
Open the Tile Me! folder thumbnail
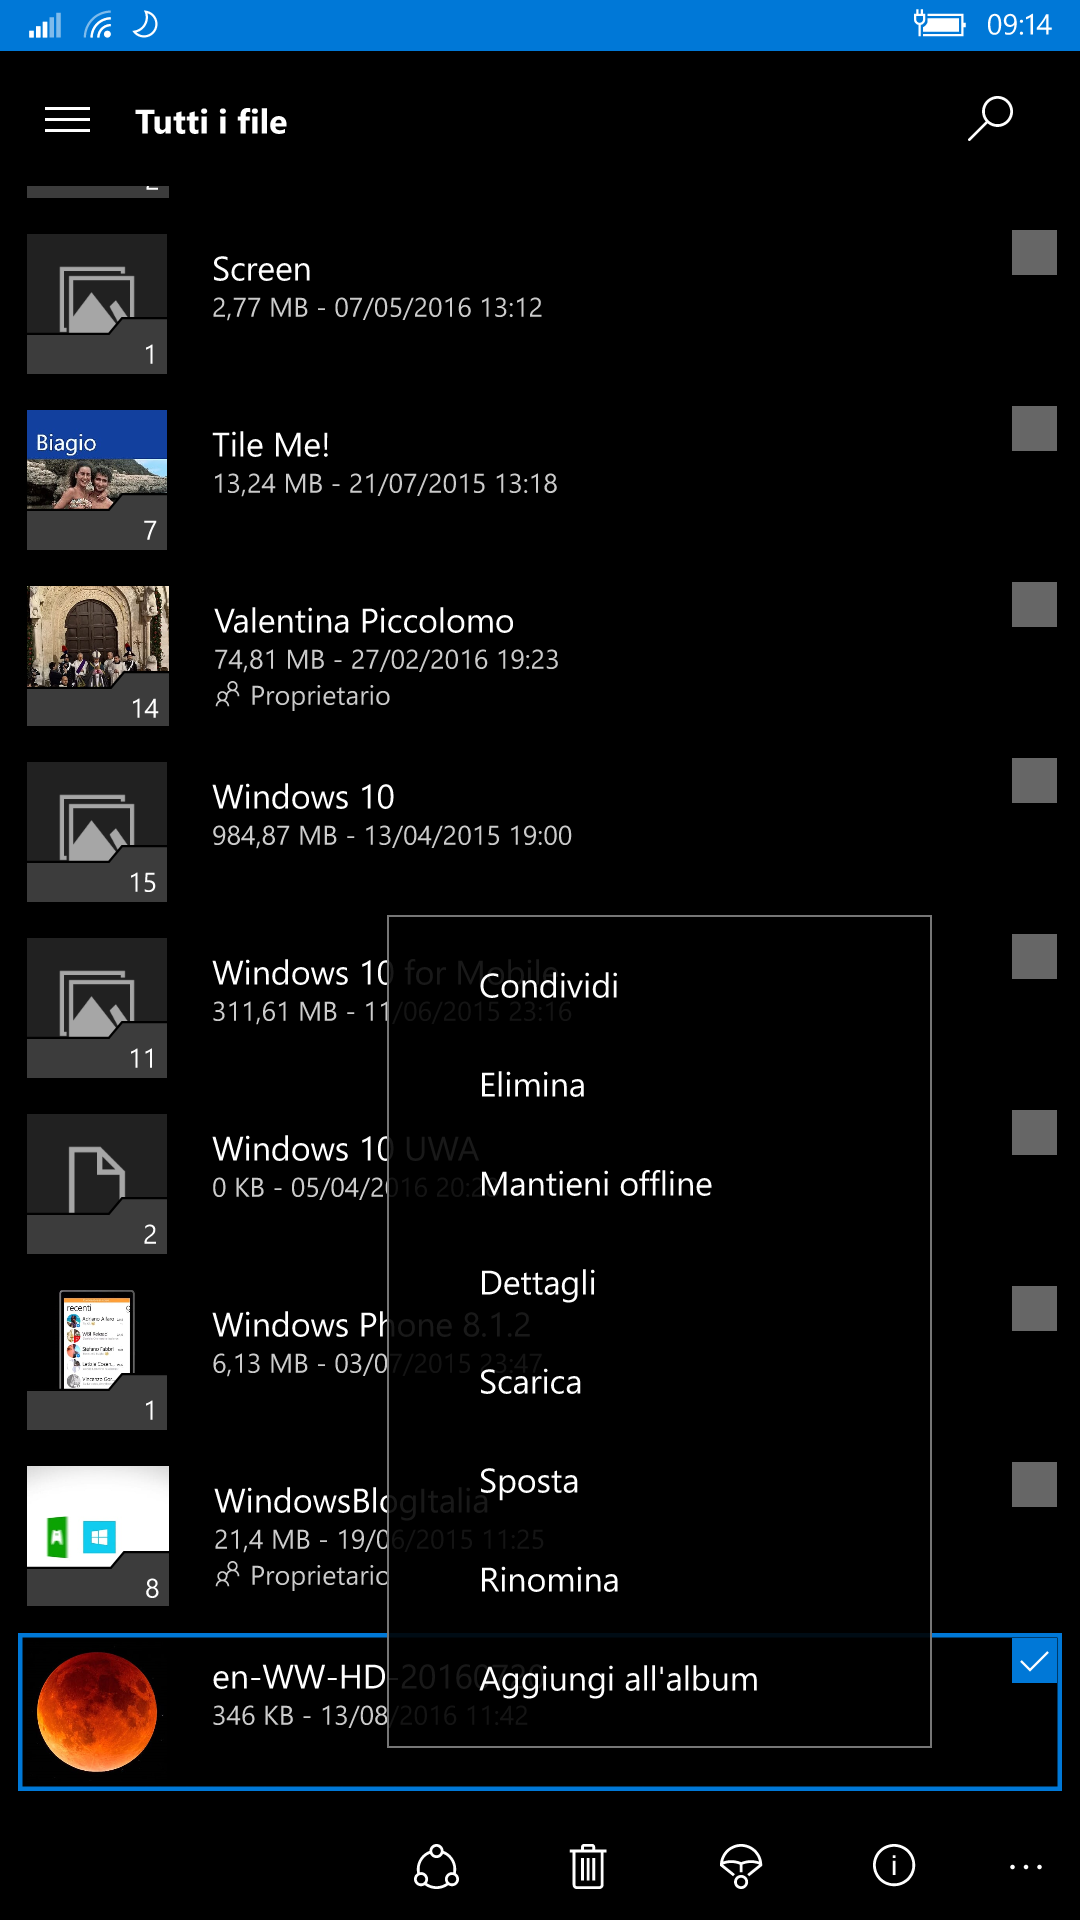[x=97, y=480]
